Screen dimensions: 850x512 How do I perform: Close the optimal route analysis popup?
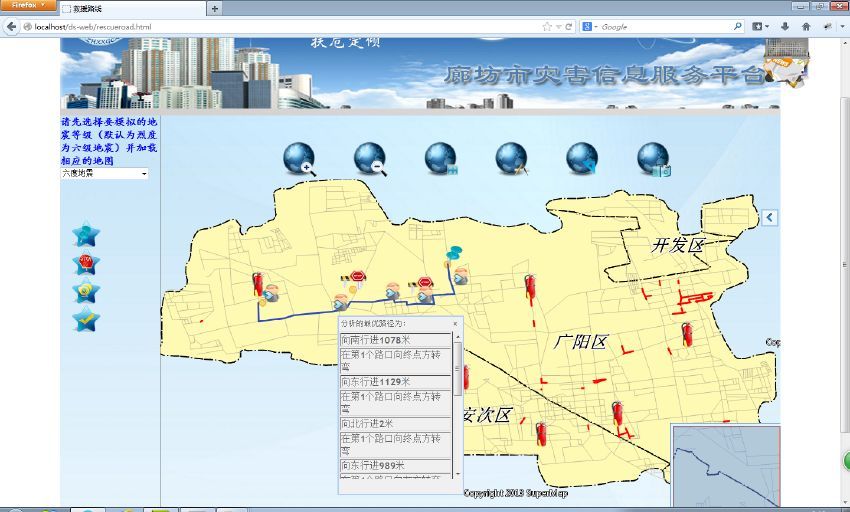pos(455,324)
